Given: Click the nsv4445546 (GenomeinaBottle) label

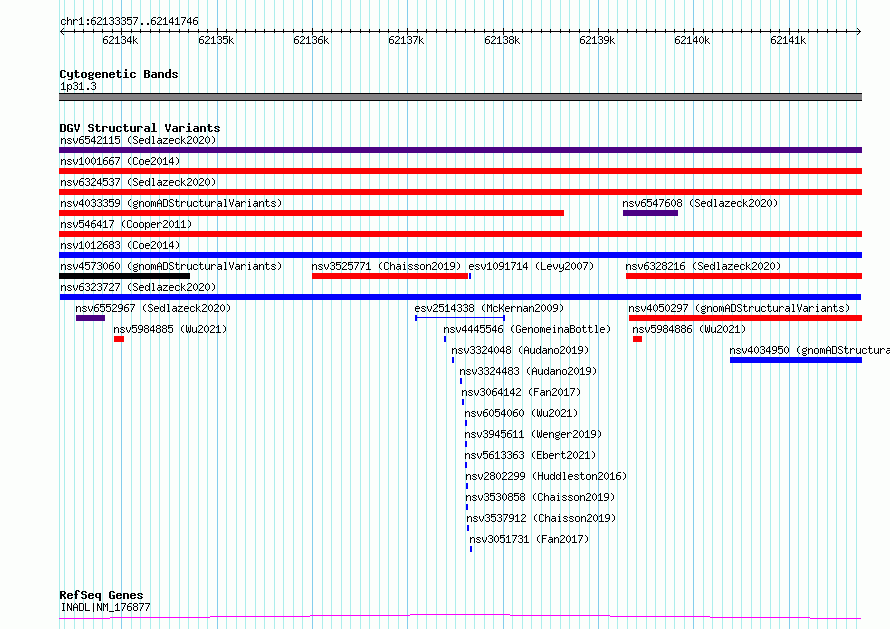Looking at the screenshot, I should 527,329.
